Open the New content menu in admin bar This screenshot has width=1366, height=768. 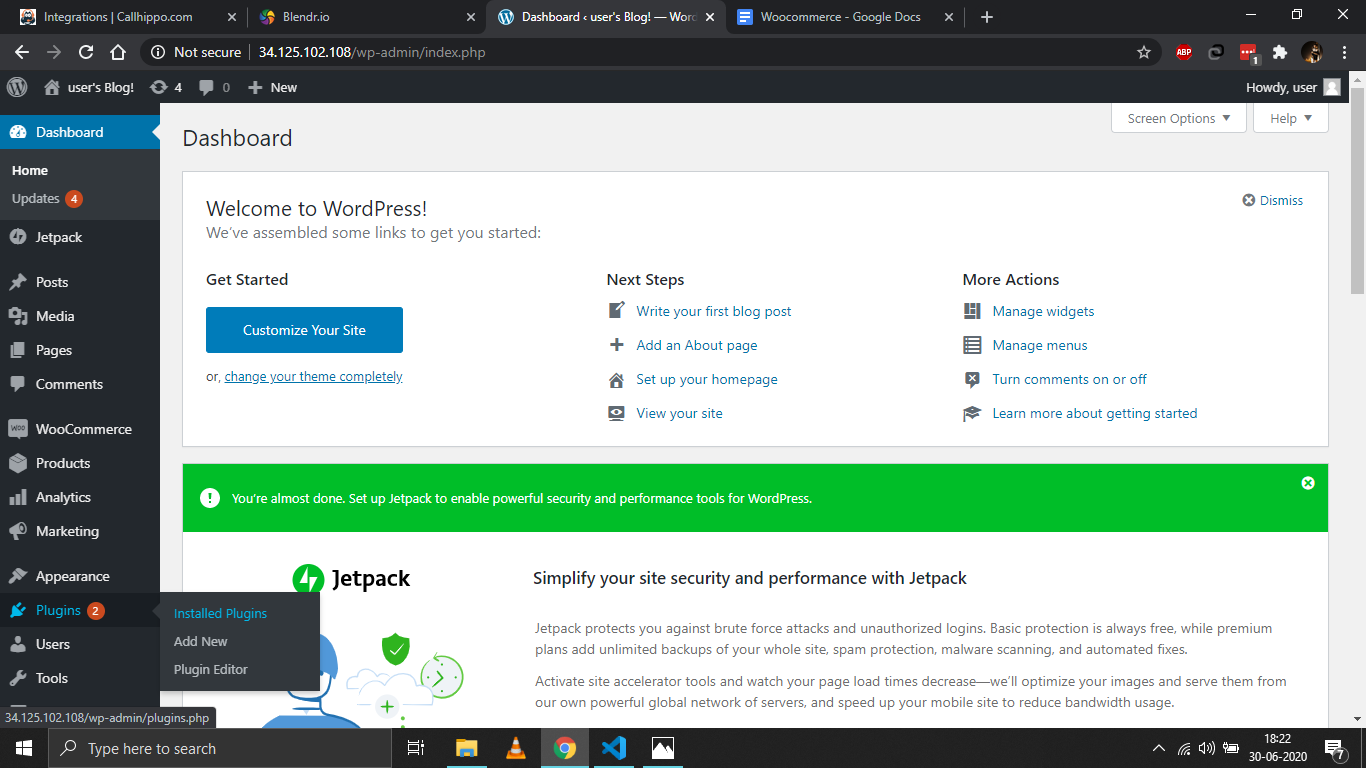pyautogui.click(x=272, y=87)
